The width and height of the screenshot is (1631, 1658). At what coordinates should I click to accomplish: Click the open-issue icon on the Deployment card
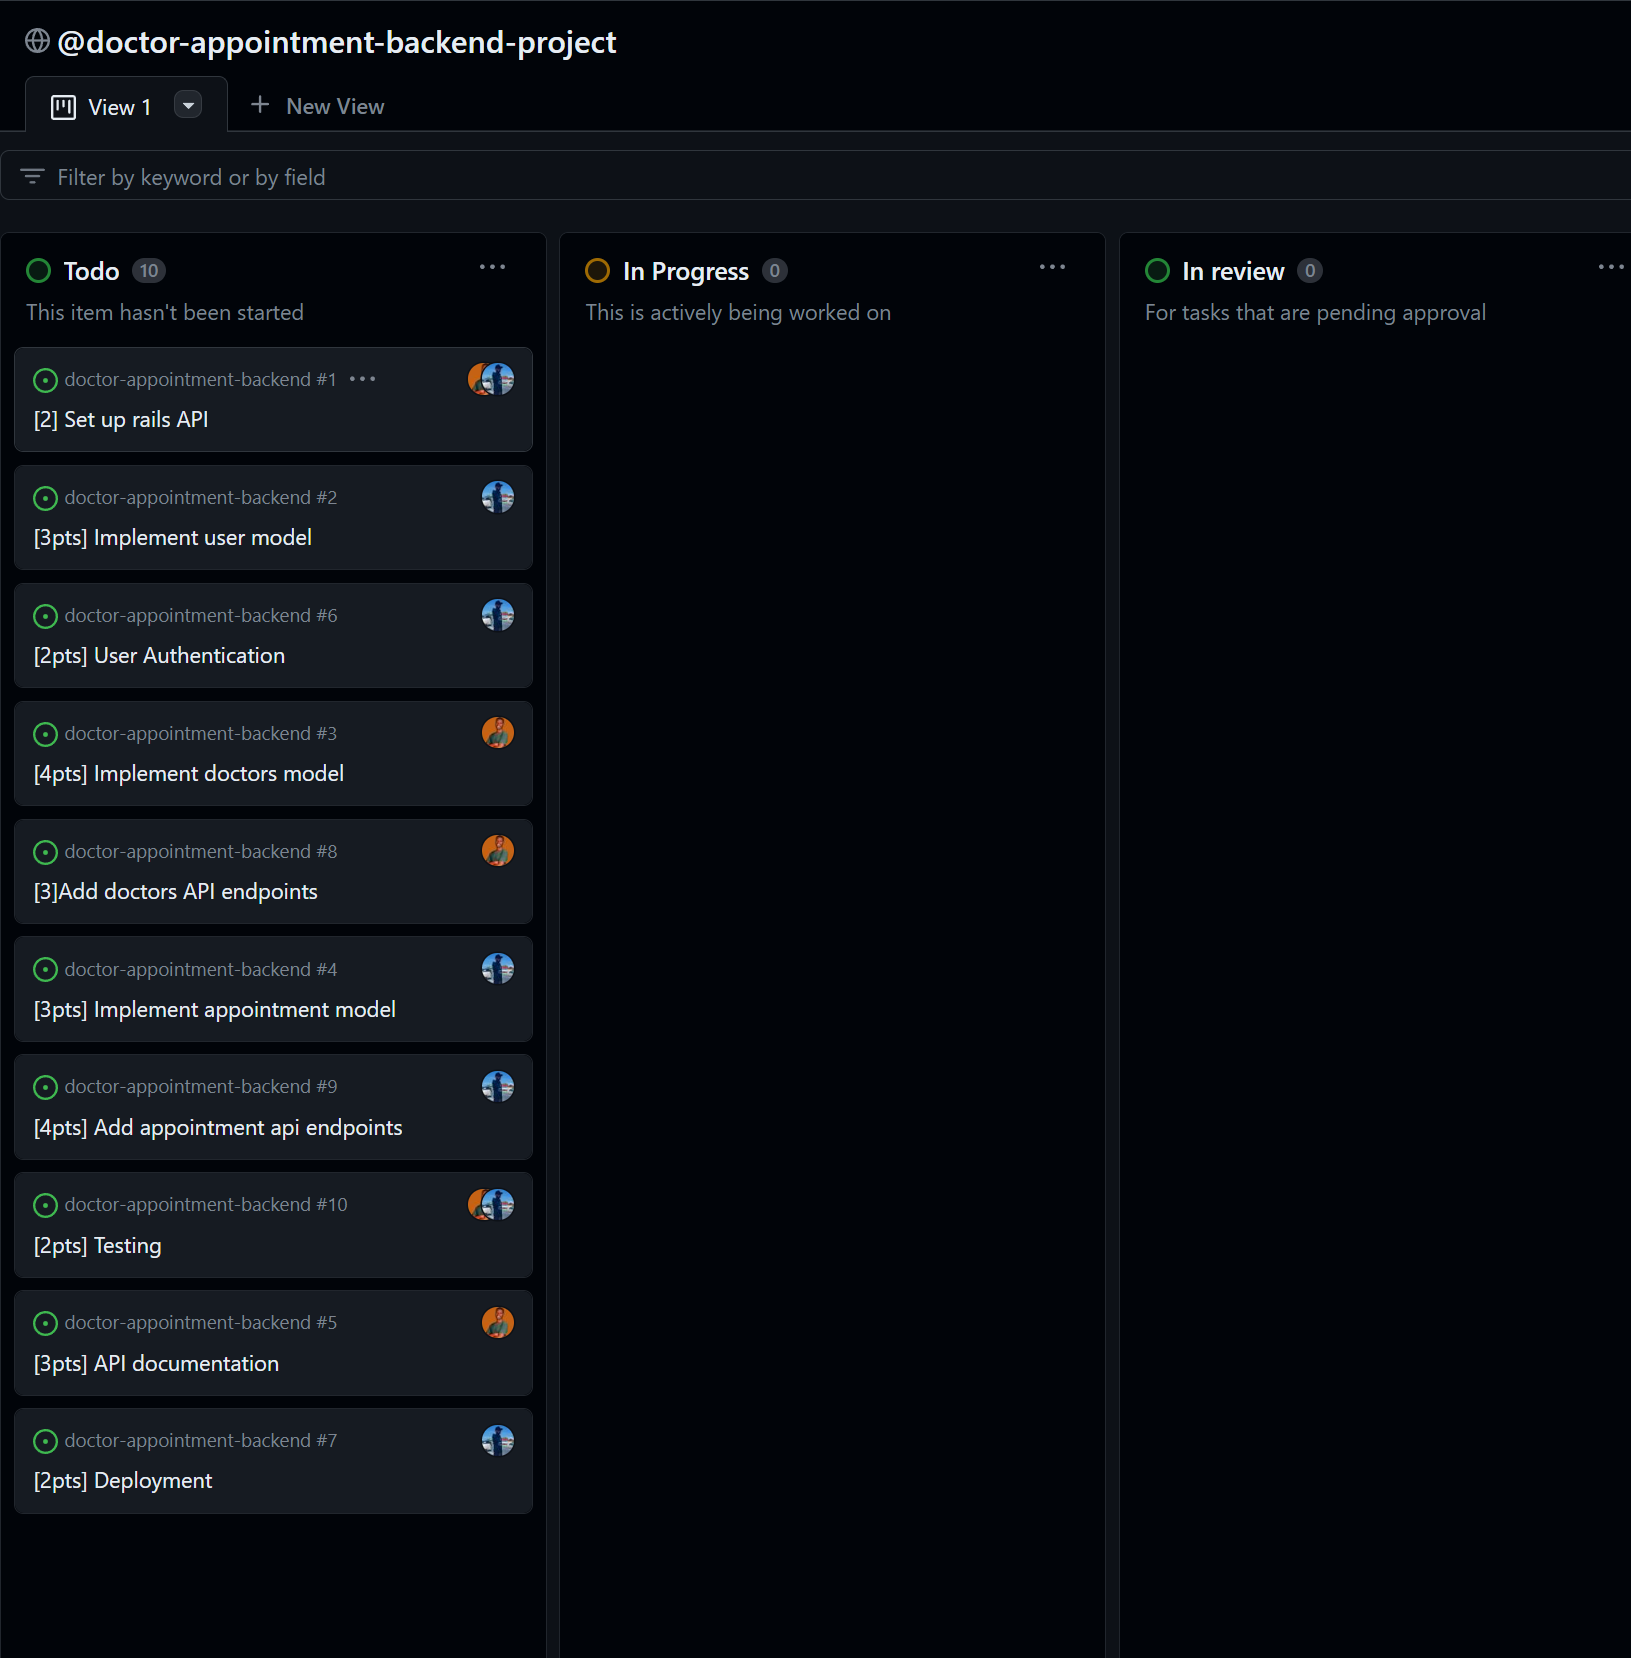45,1441
